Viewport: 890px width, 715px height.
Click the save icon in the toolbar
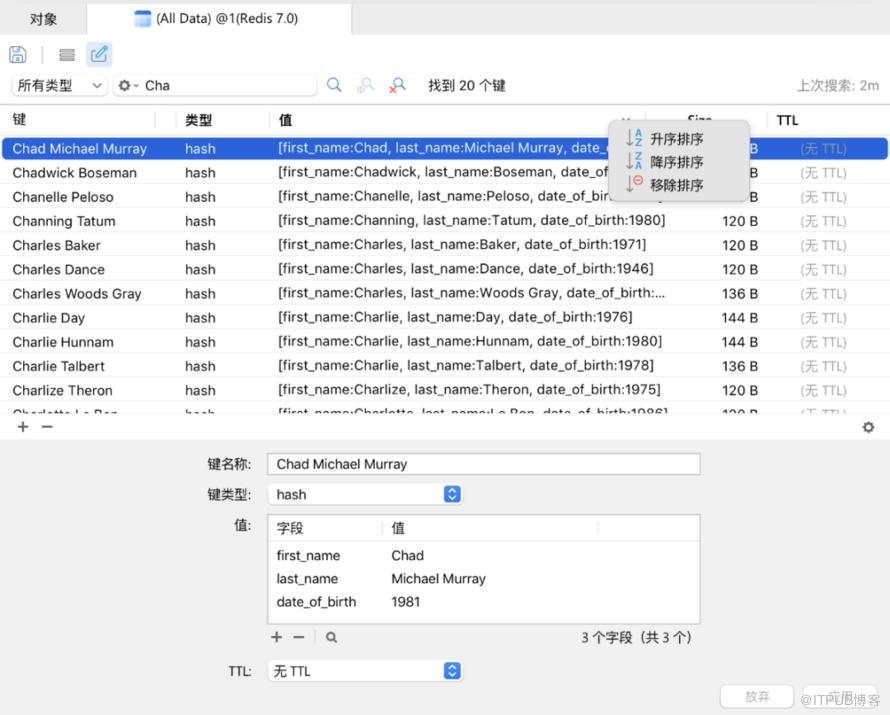pyautogui.click(x=18, y=55)
